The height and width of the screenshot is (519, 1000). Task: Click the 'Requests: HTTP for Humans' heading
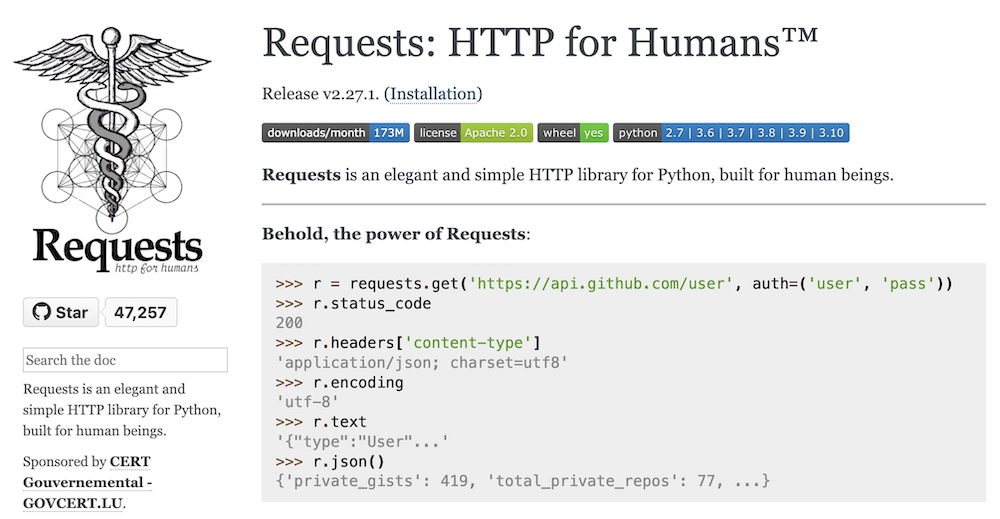(x=540, y=44)
